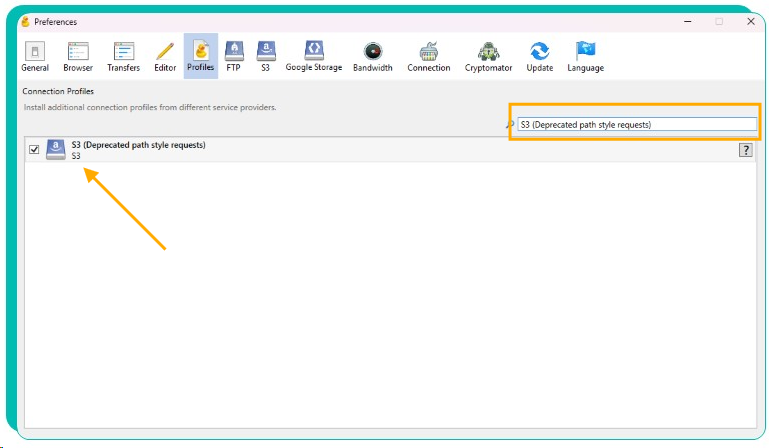Open the Google Storage preferences section
The height and width of the screenshot is (448, 769).
(x=314, y=56)
